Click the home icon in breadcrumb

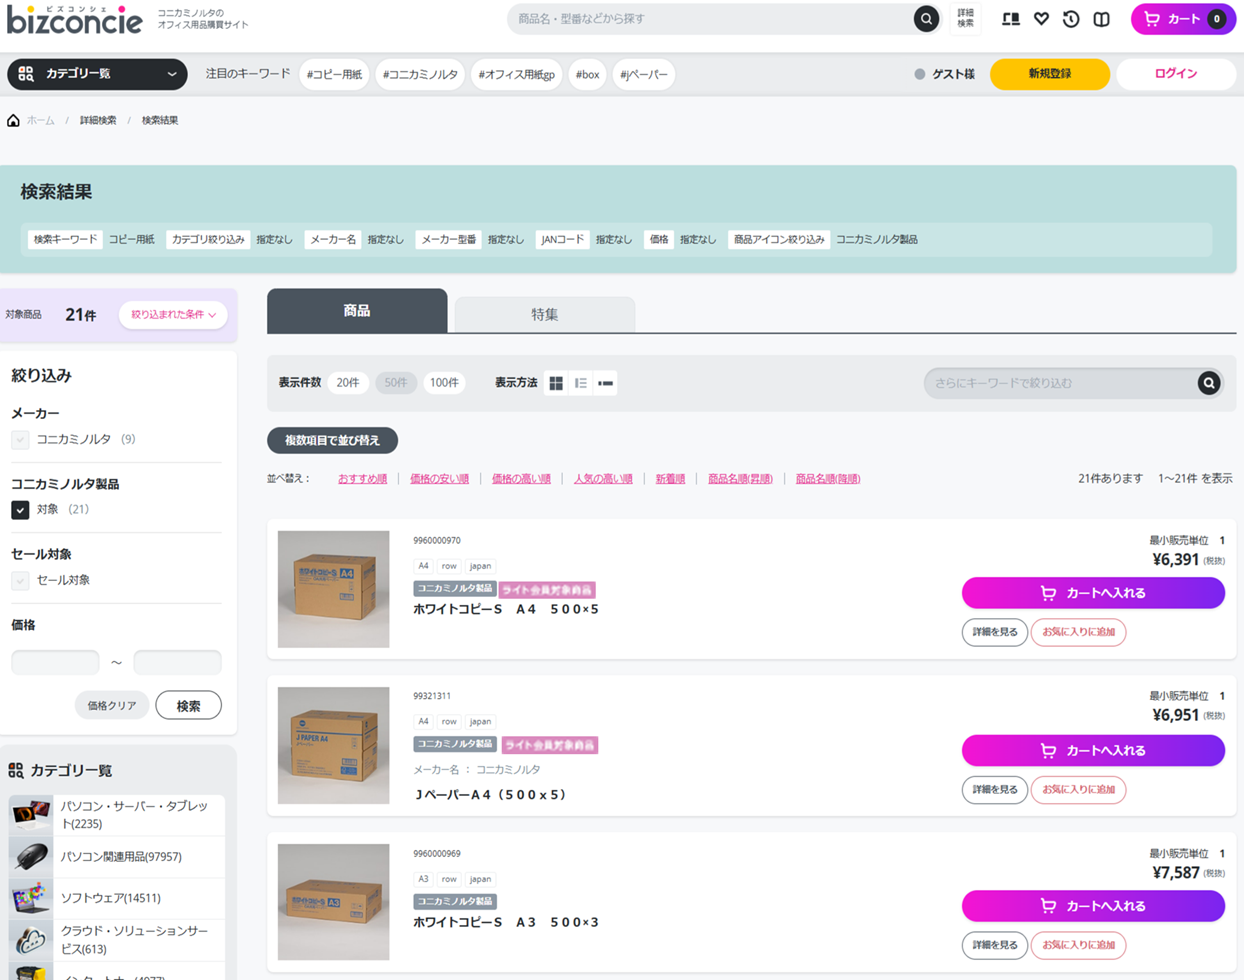click(x=13, y=120)
